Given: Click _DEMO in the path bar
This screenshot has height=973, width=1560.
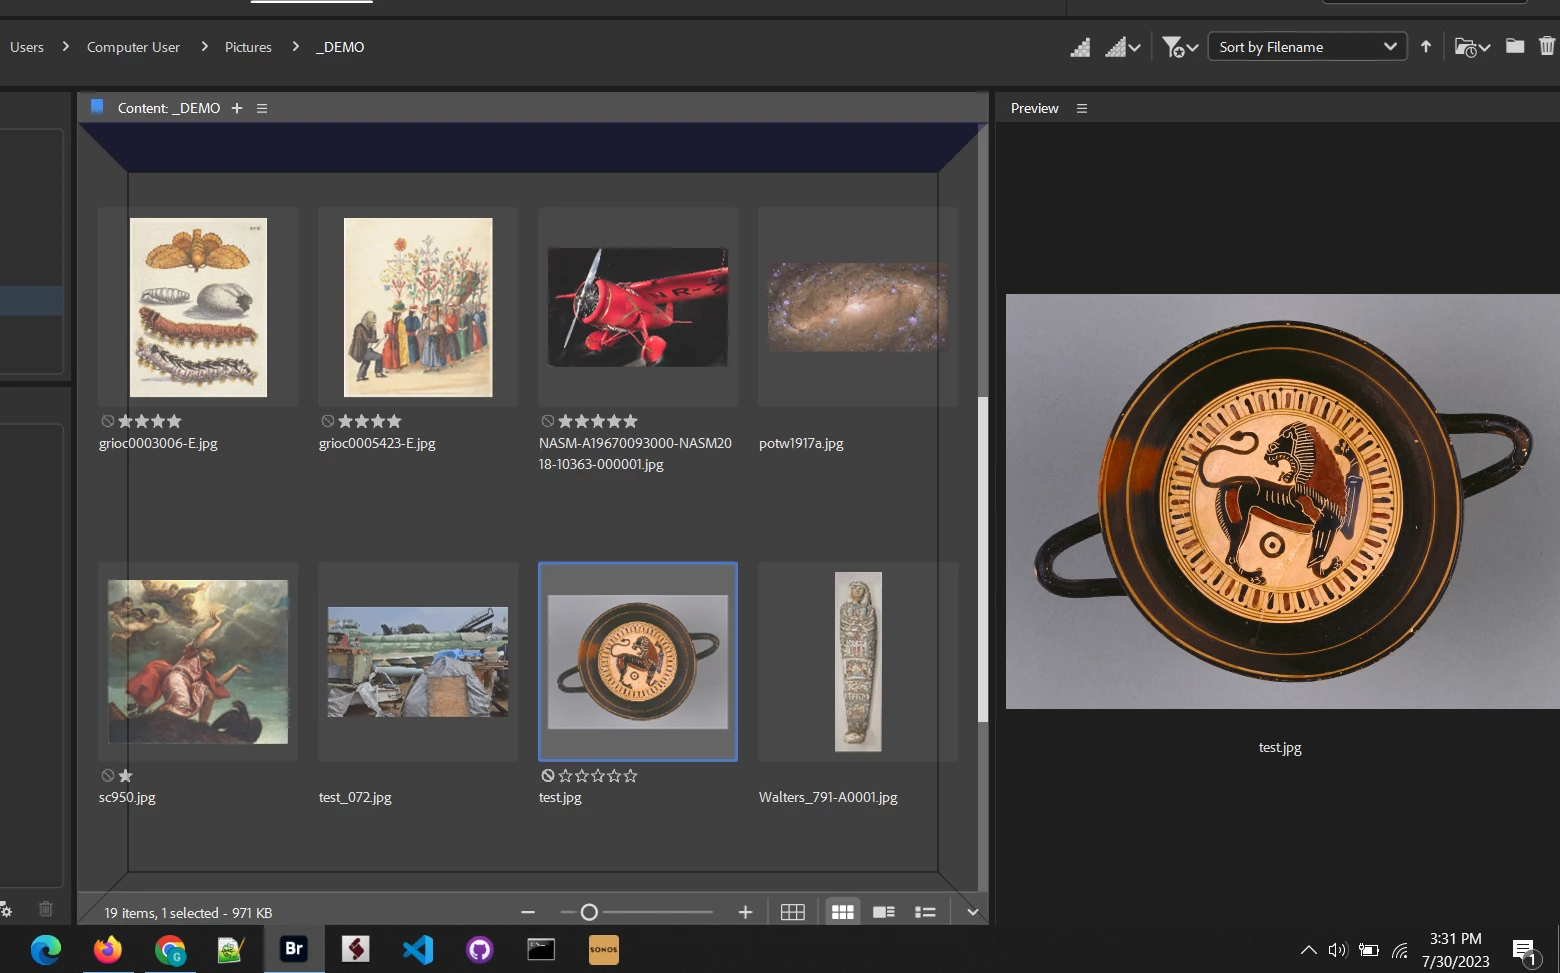Looking at the screenshot, I should pos(340,47).
